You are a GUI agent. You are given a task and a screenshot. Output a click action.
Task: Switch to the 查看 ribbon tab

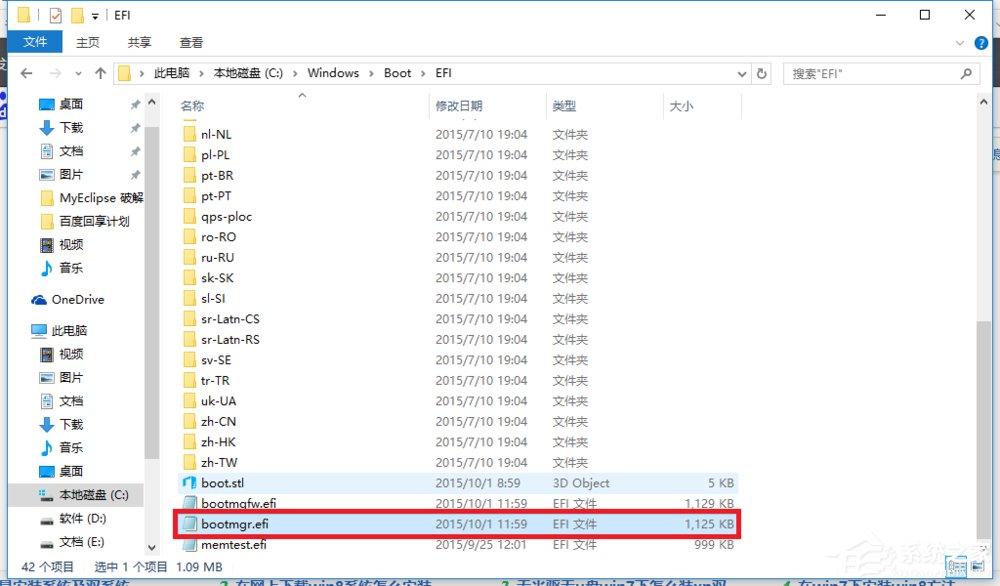(191, 42)
